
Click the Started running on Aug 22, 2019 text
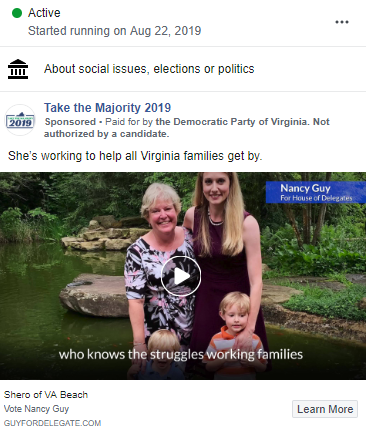(x=114, y=31)
